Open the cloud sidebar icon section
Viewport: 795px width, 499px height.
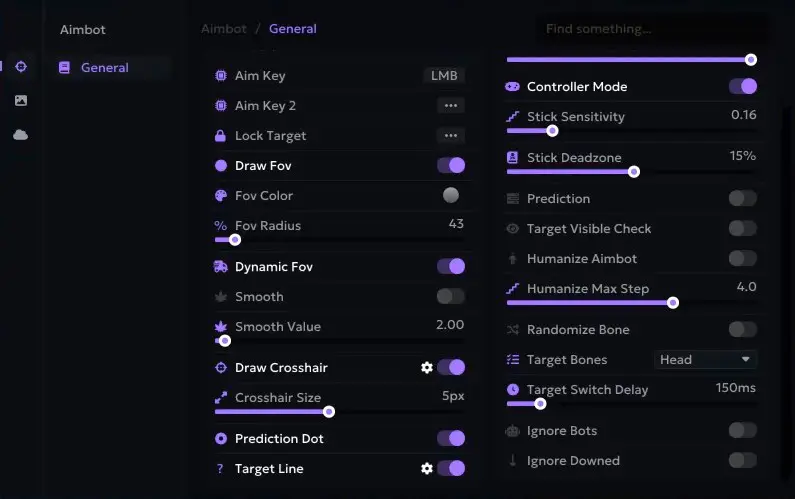pyautogui.click(x=20, y=135)
